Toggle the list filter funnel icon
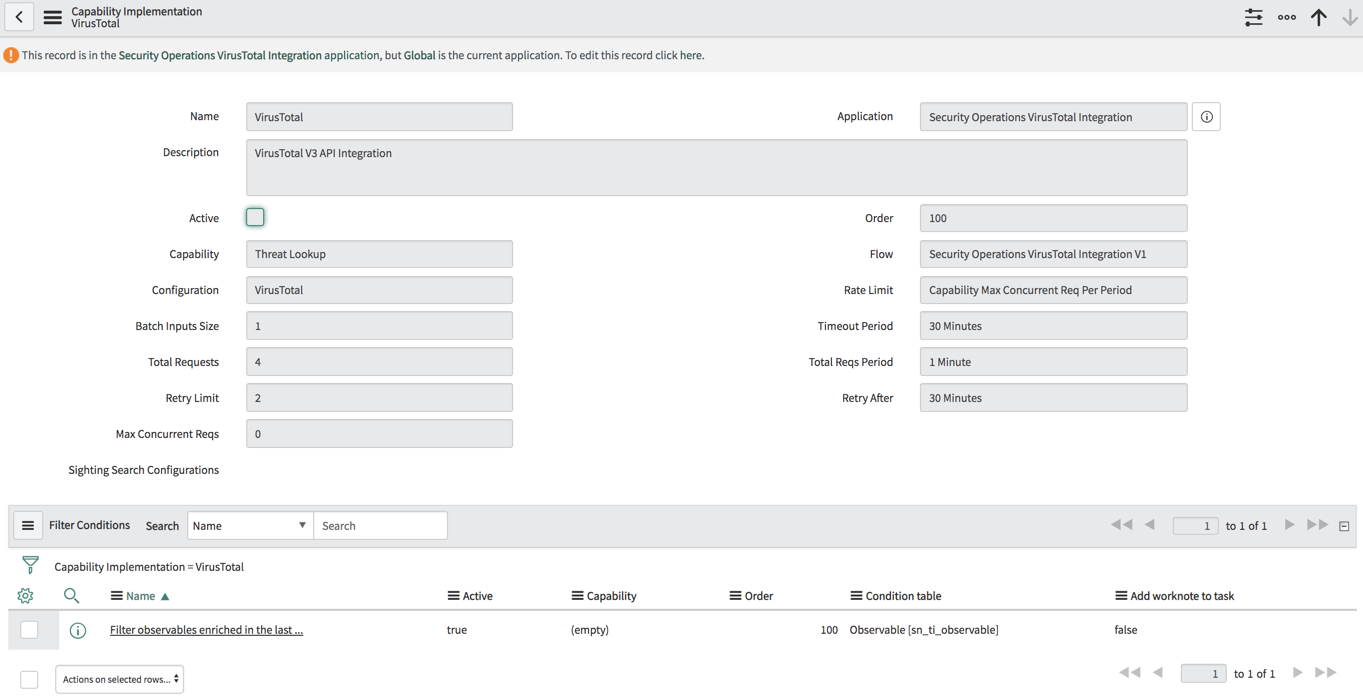The height and width of the screenshot is (696, 1363). click(30, 566)
